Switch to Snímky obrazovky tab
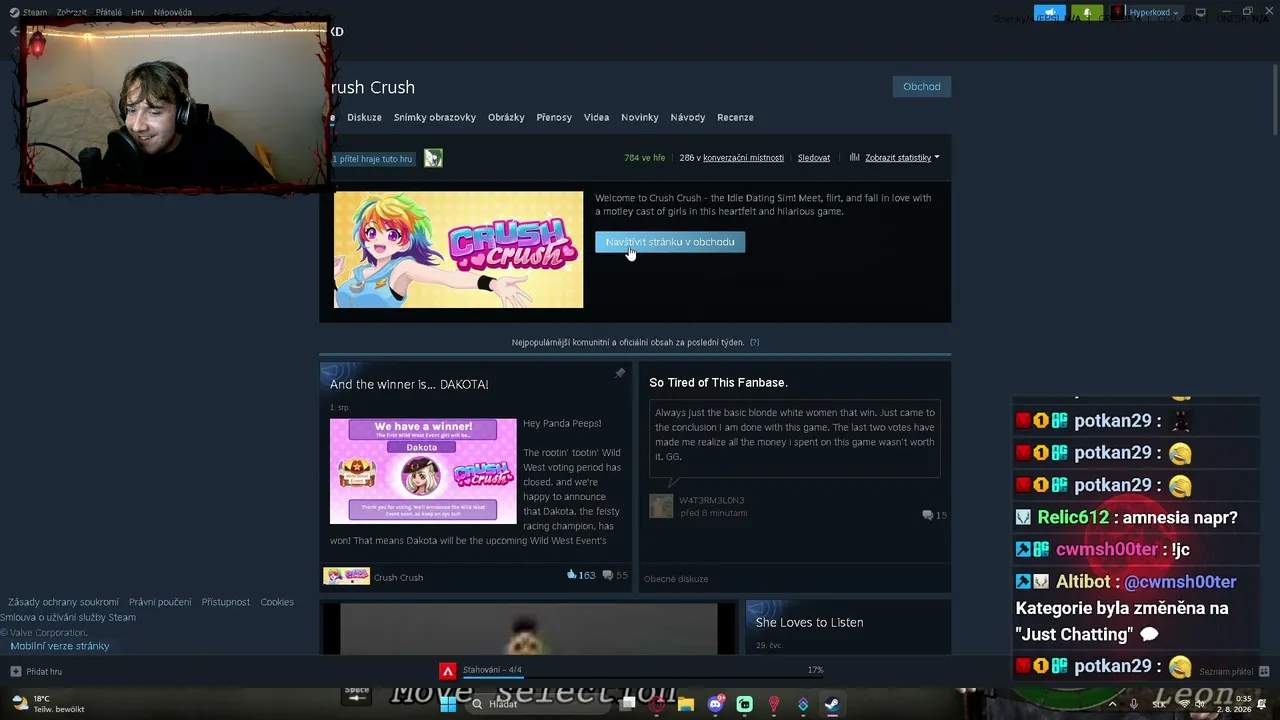 435,117
